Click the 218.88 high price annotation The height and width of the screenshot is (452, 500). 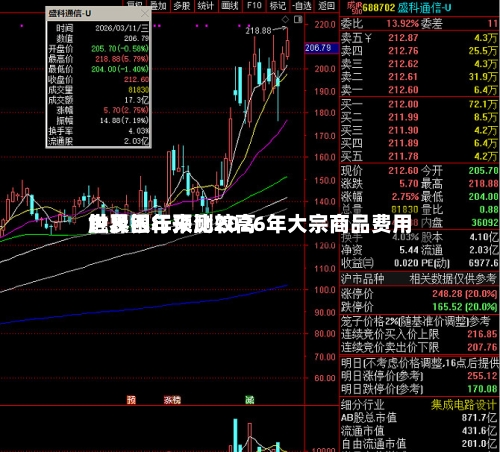pyautogui.click(x=259, y=31)
